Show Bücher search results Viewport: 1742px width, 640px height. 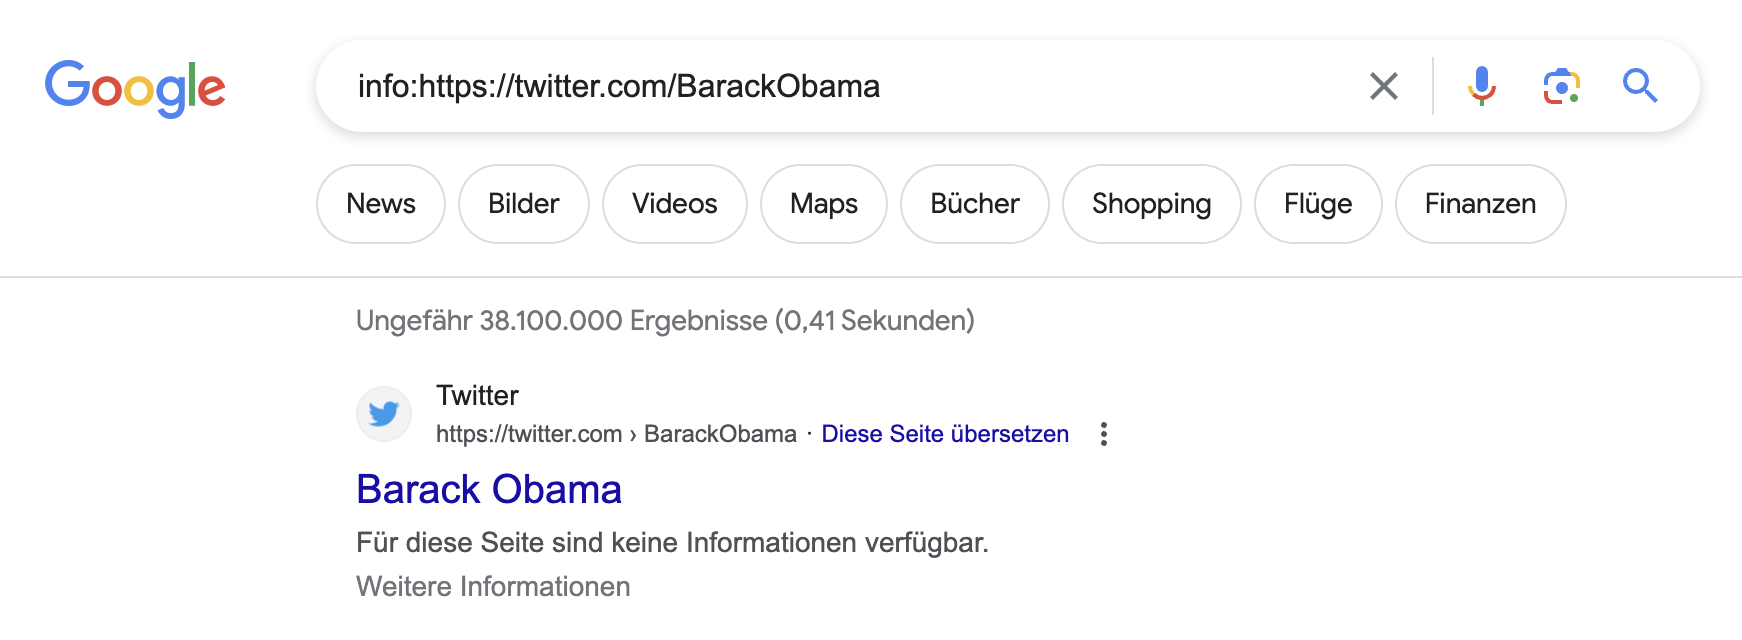(975, 204)
